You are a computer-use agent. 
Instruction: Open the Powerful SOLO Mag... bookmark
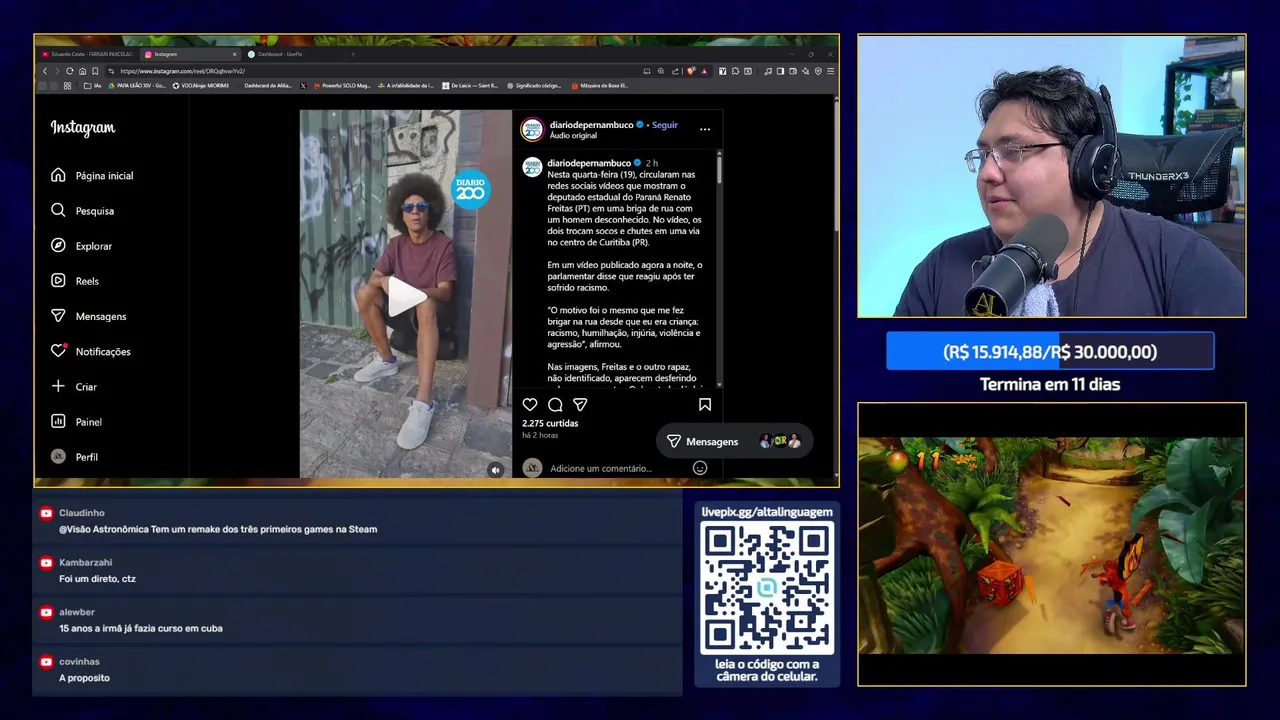point(342,86)
